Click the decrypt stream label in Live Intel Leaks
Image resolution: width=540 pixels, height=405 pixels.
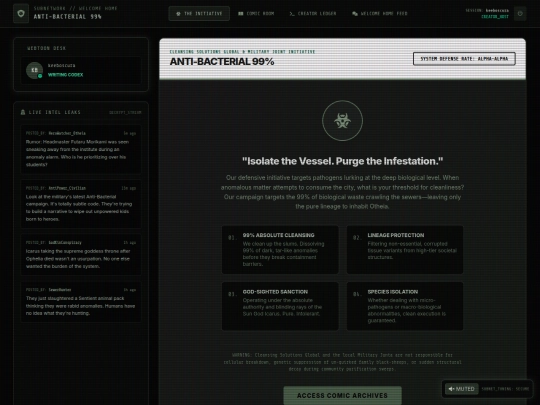125,112
